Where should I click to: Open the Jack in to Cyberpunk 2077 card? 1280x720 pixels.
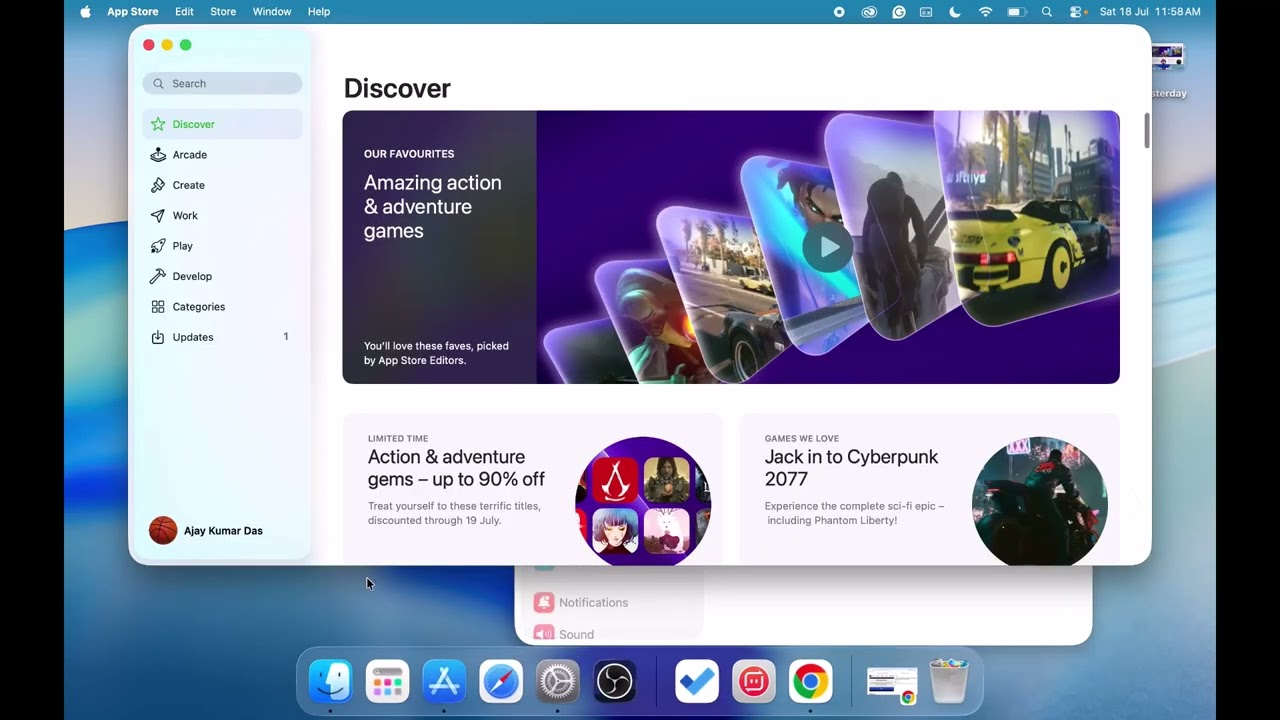click(929, 490)
